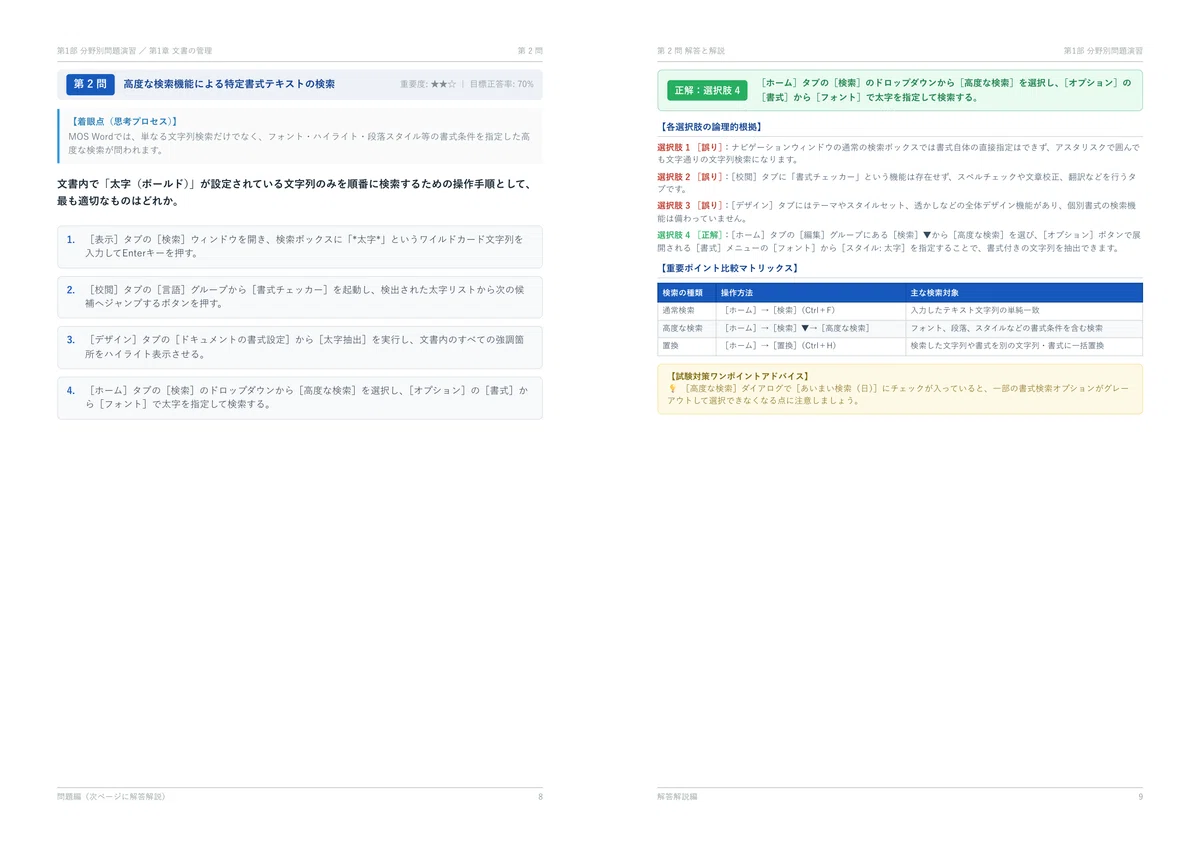Click the red '選択肢 1［誤り］' label
This screenshot has height=849, width=1200.
[691, 146]
